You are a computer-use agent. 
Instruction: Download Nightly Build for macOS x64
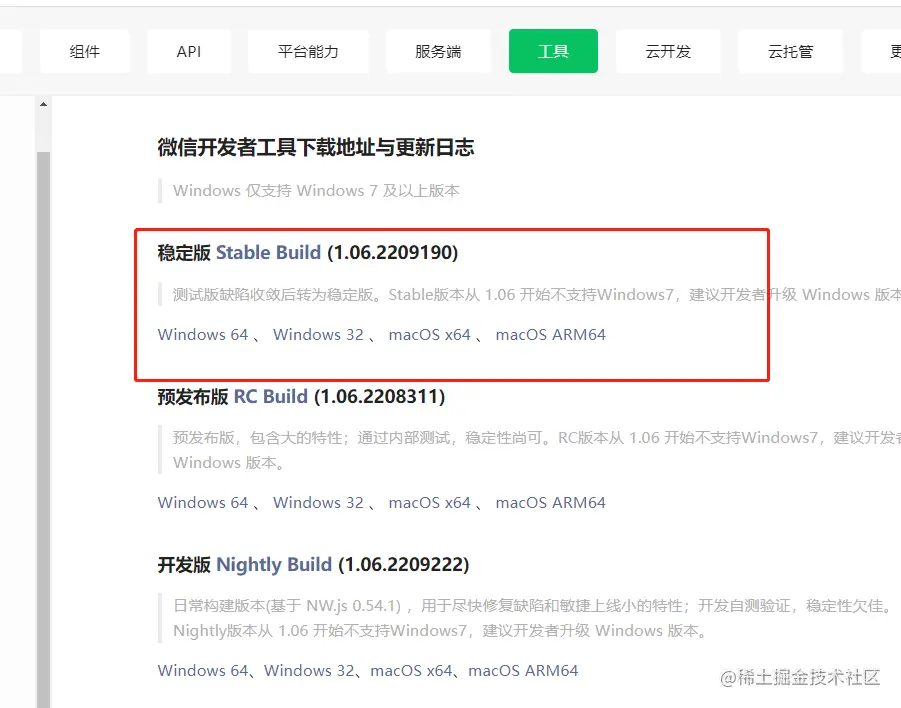tap(411, 670)
